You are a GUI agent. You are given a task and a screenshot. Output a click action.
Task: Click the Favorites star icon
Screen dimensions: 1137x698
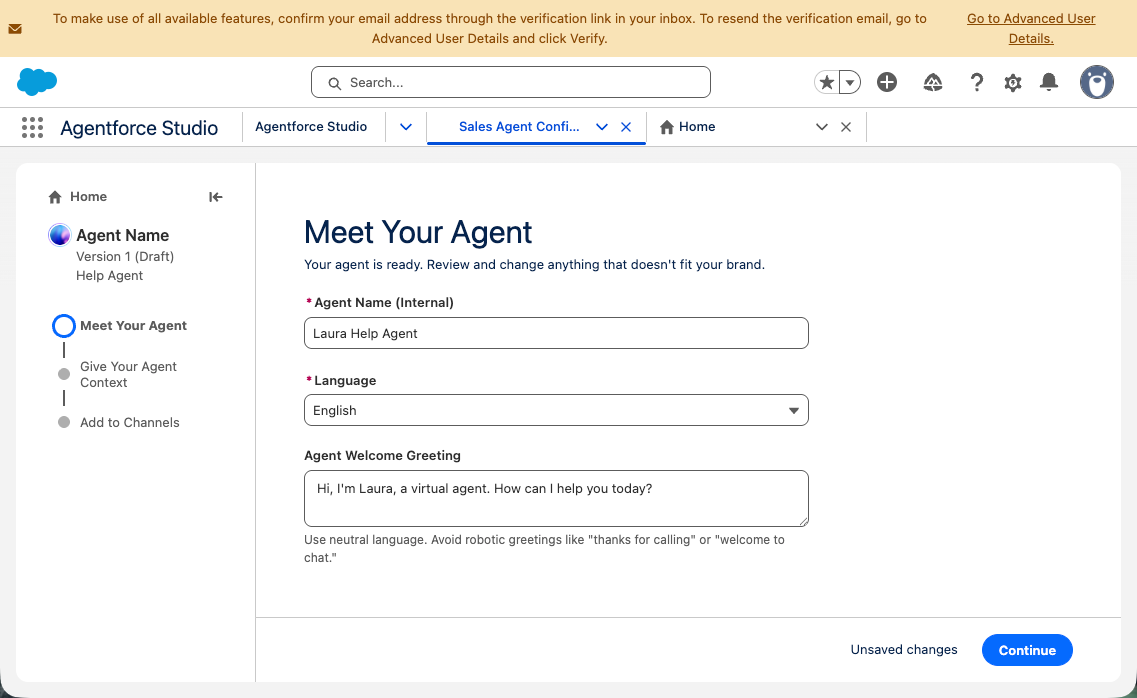[827, 82]
